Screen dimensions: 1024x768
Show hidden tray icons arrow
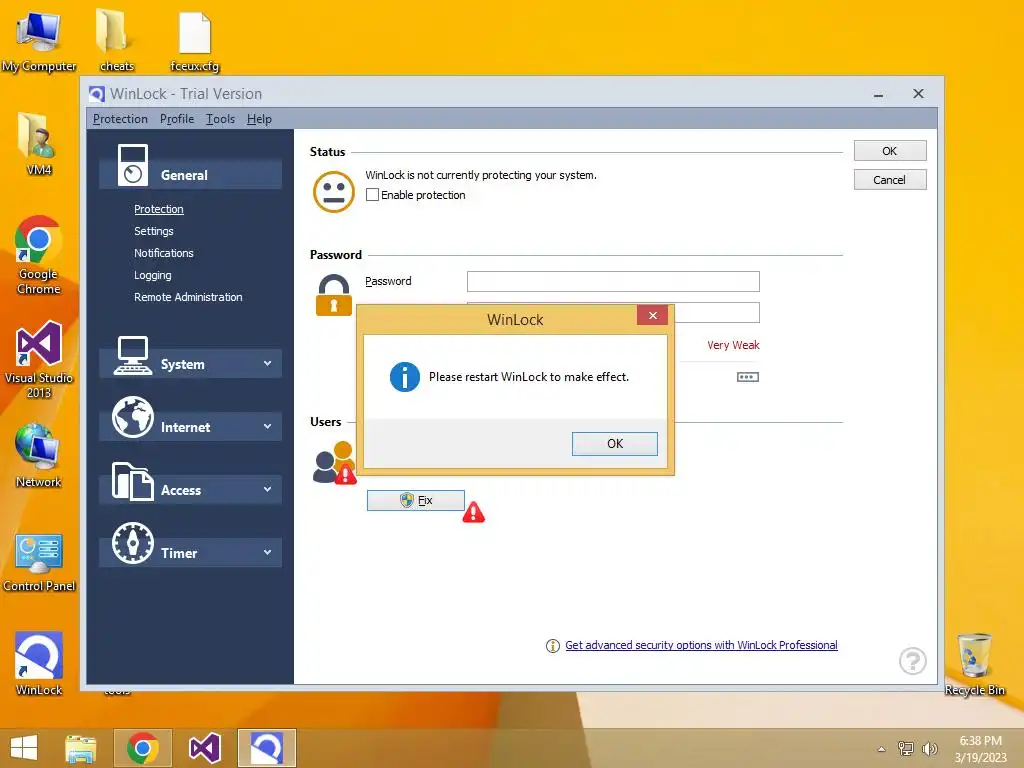(x=881, y=749)
